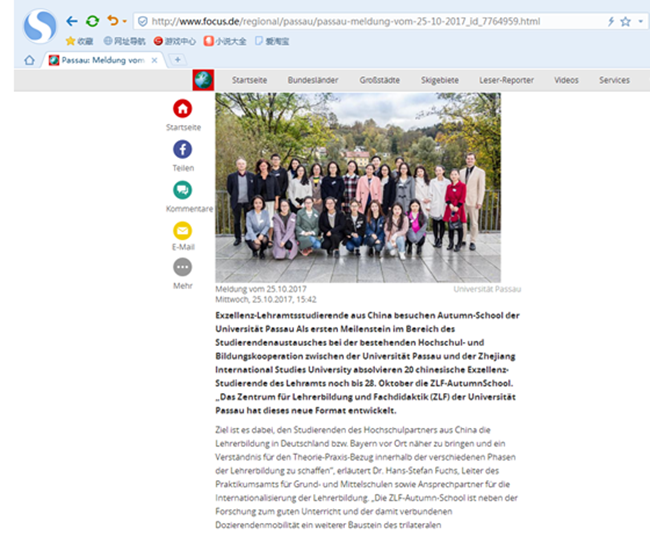Open the site navigation bookmark
The image size is (650, 536).
click(124, 41)
